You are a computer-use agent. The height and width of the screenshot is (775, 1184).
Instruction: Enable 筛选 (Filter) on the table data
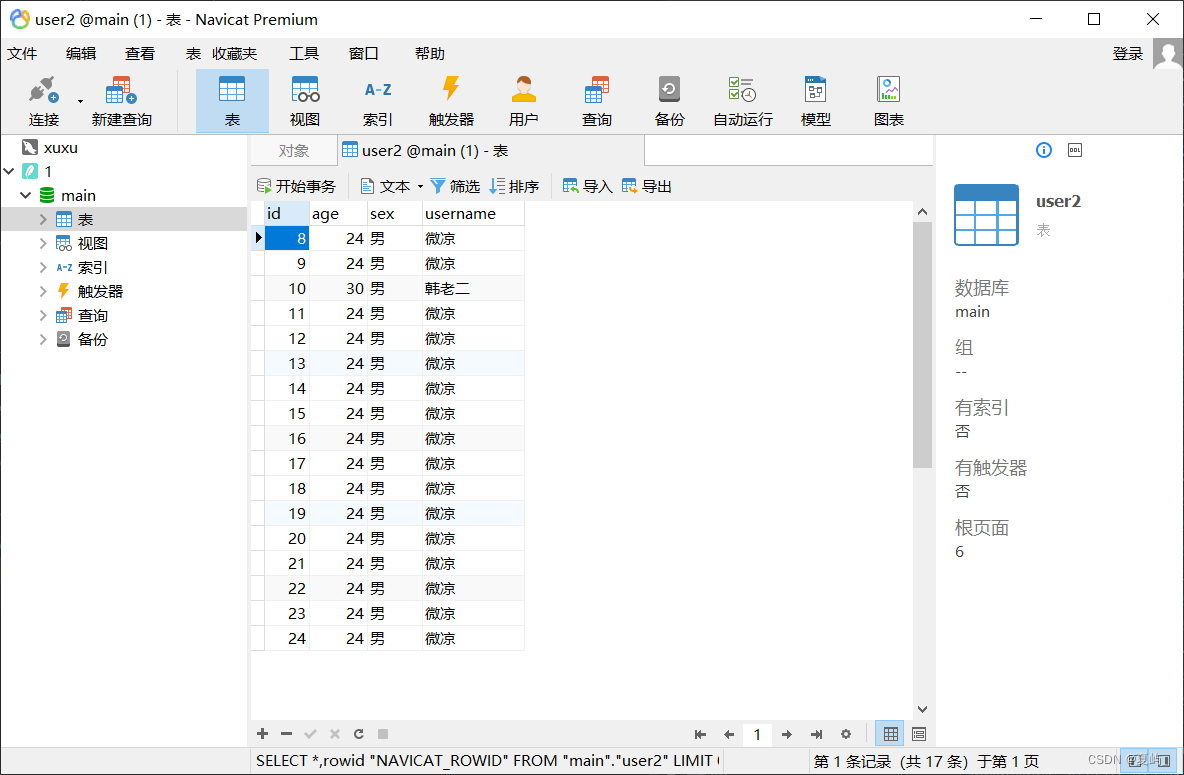[455, 185]
